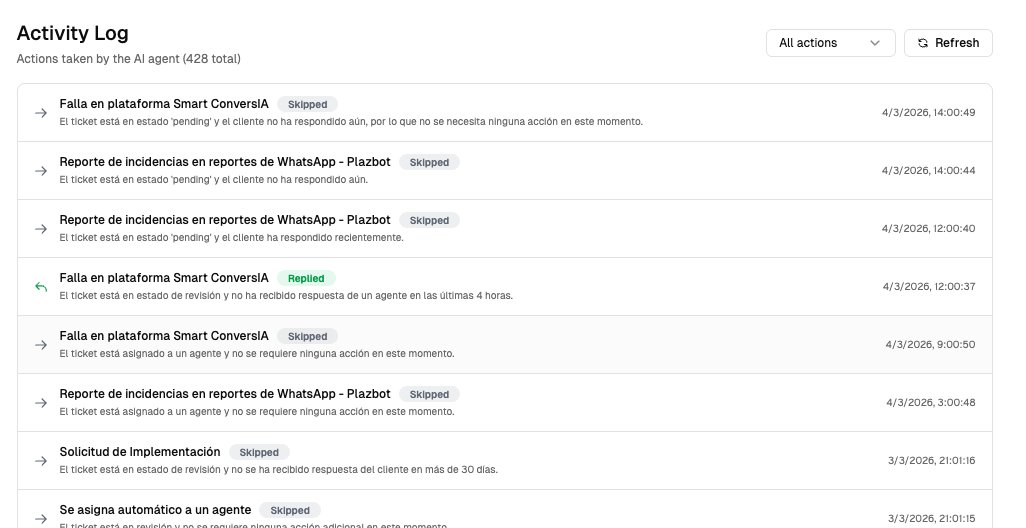Click subtitle 'Actions taken by the AI agent (428 total)'

pos(128,59)
